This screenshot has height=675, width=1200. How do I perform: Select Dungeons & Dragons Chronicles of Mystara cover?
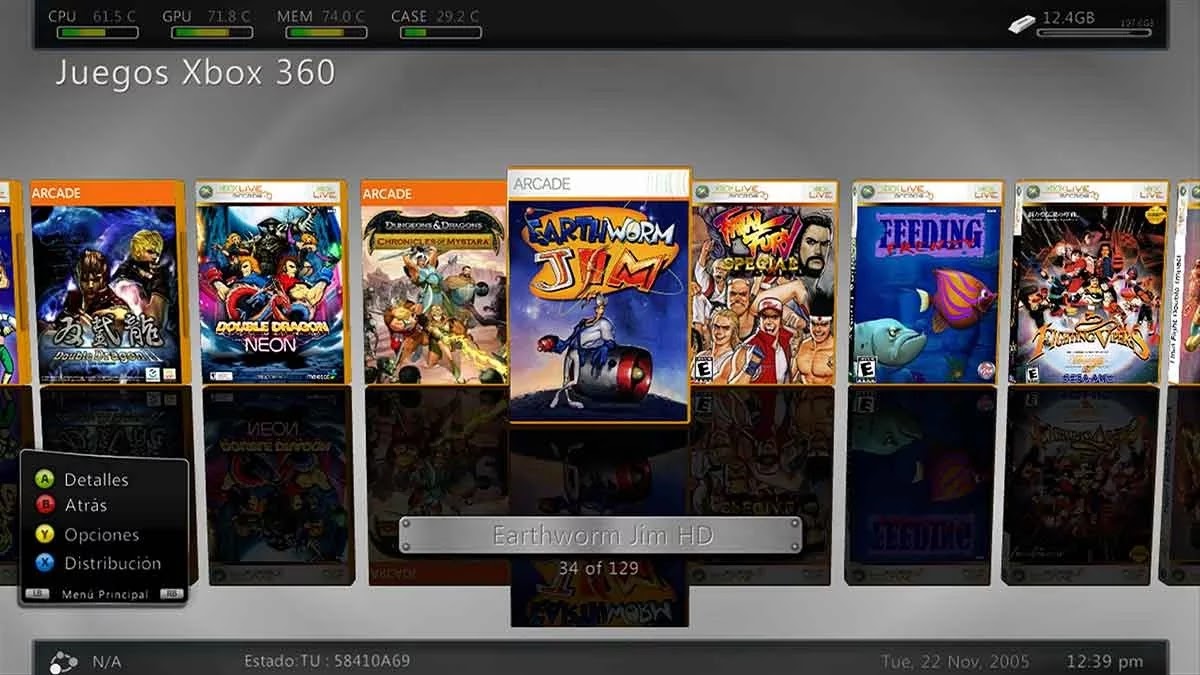434,283
